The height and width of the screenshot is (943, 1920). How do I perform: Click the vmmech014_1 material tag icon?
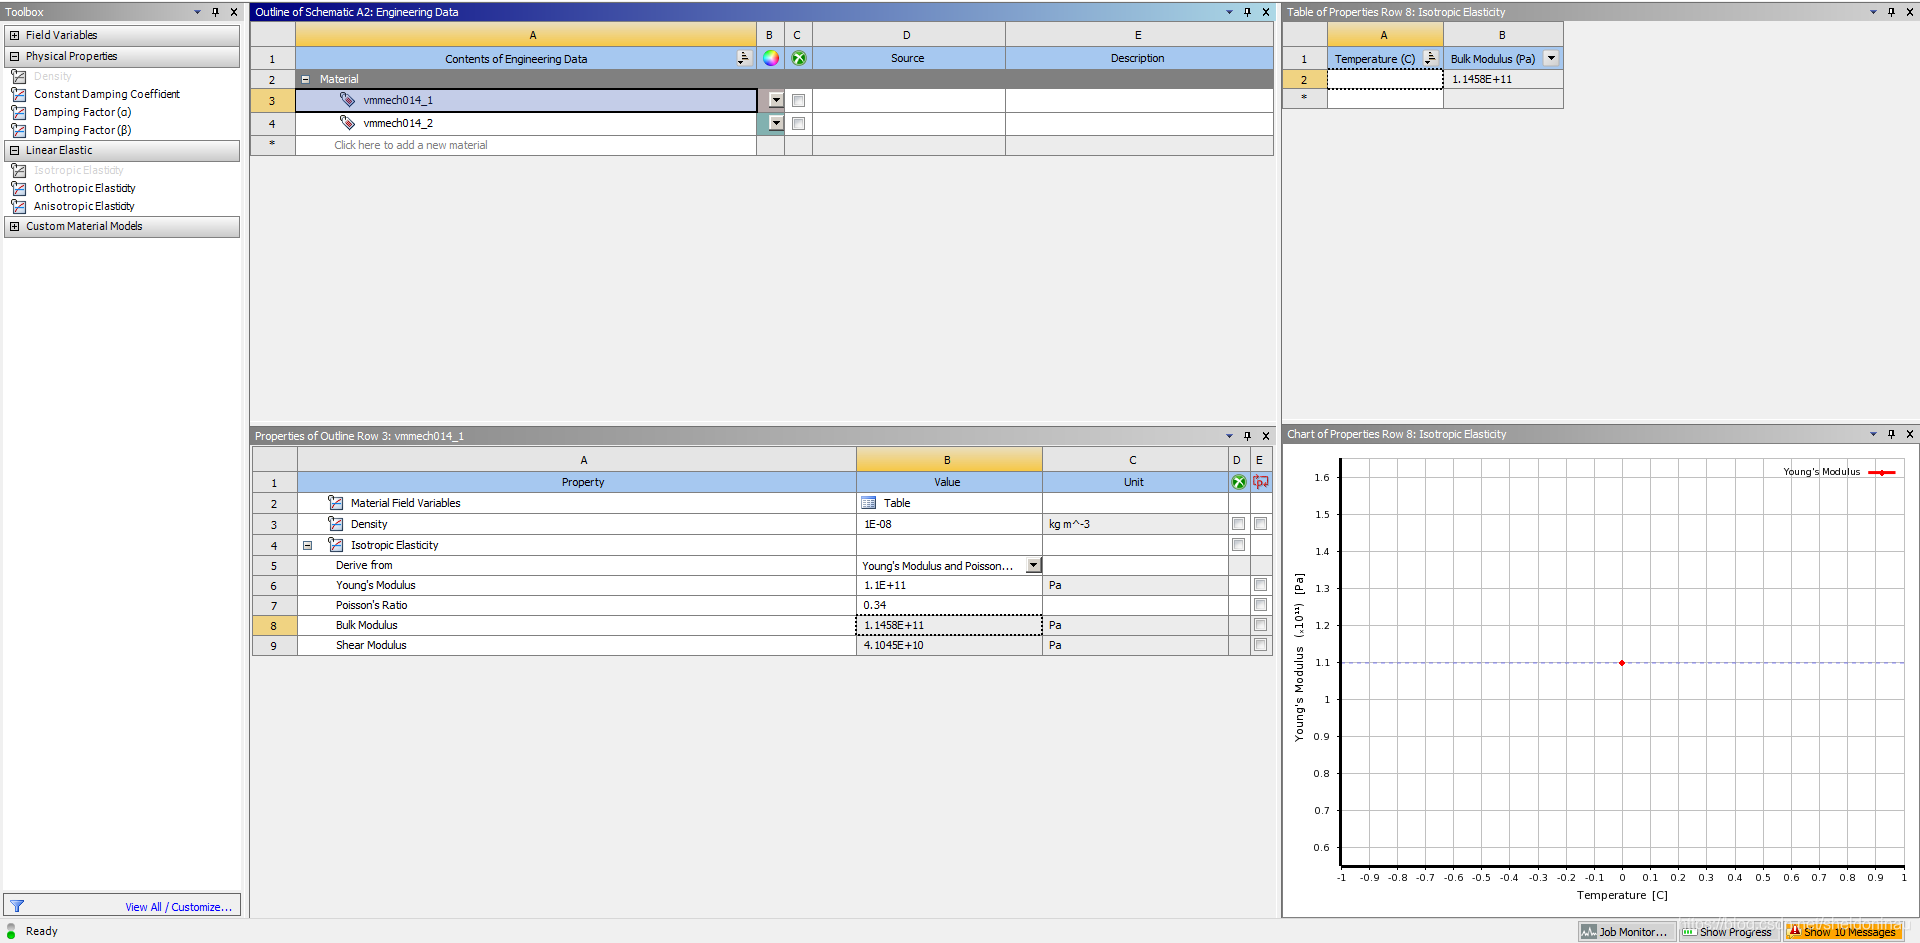[347, 100]
